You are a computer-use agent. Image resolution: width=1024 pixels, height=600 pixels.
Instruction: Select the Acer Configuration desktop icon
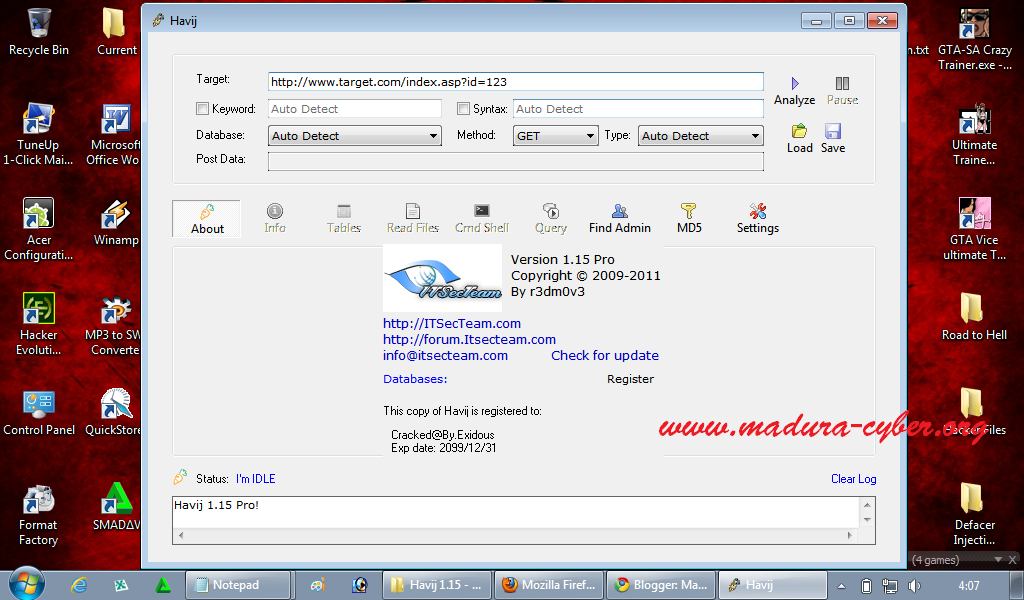tap(39, 229)
